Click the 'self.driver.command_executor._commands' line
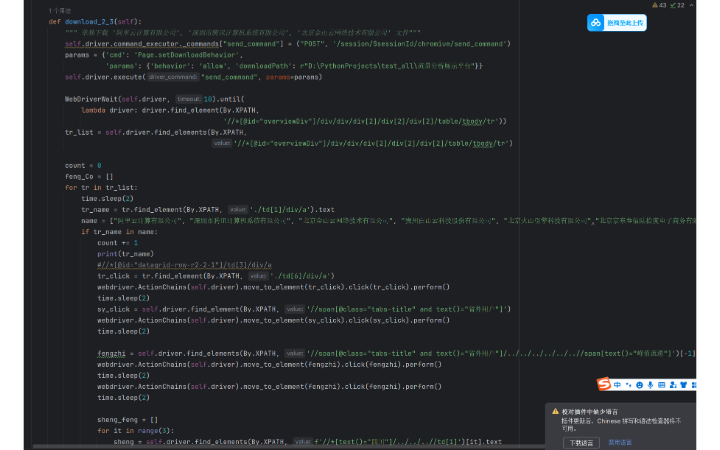Screen dimensions: 720x450 point(287,44)
